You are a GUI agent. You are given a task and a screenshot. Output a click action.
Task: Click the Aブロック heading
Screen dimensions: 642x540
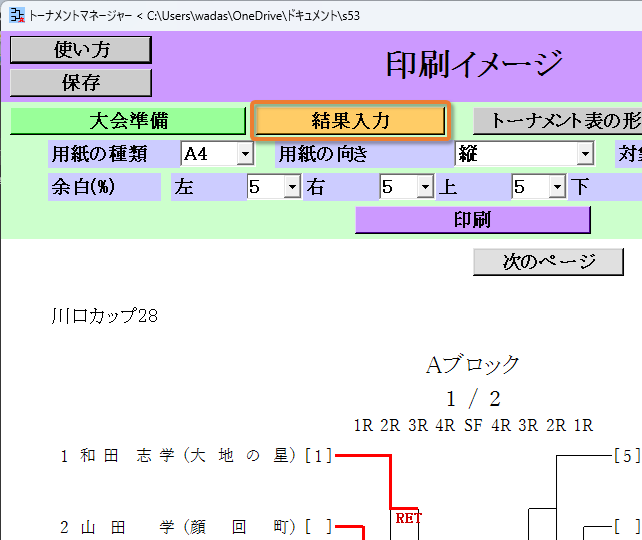tap(473, 364)
